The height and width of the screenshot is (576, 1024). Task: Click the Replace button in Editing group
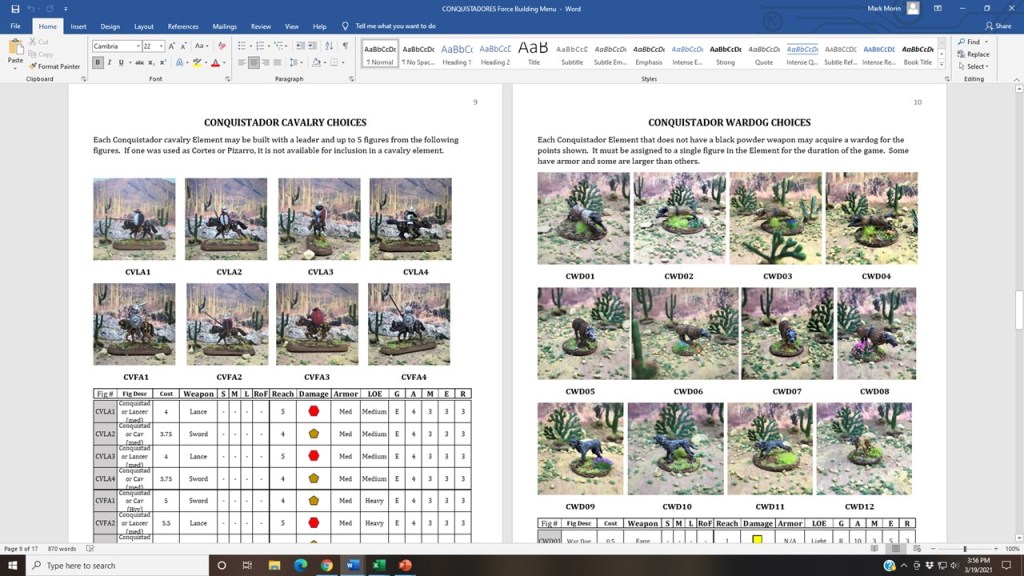(973, 54)
